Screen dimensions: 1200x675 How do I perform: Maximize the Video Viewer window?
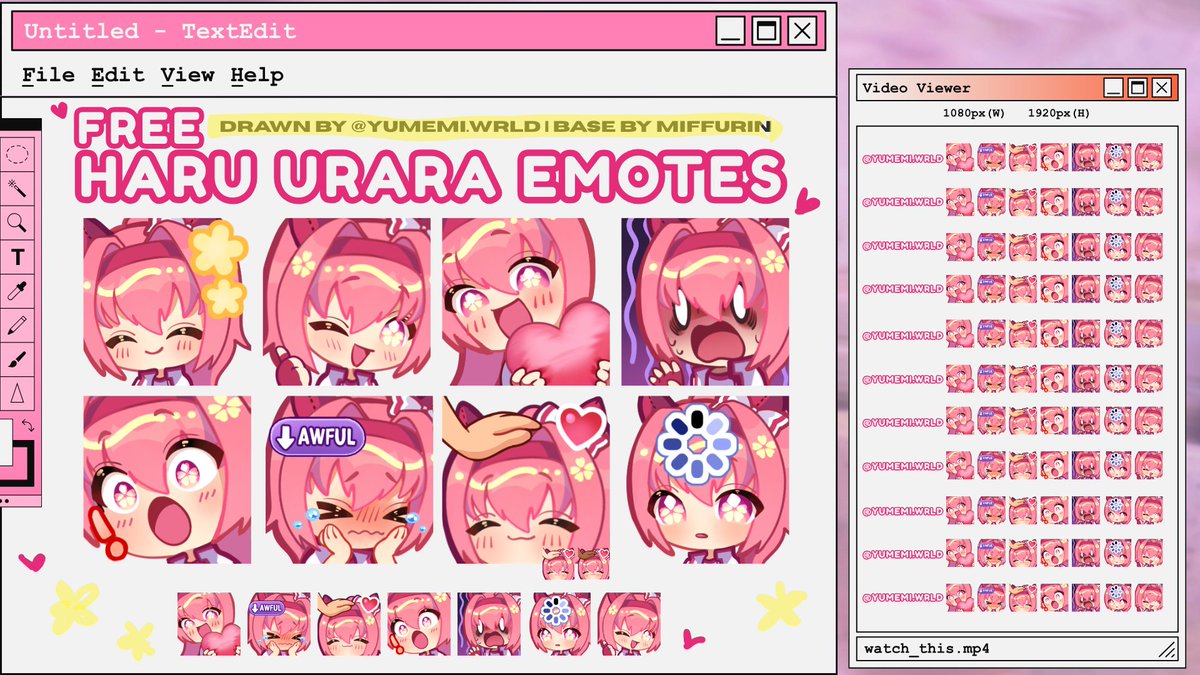(x=1137, y=88)
